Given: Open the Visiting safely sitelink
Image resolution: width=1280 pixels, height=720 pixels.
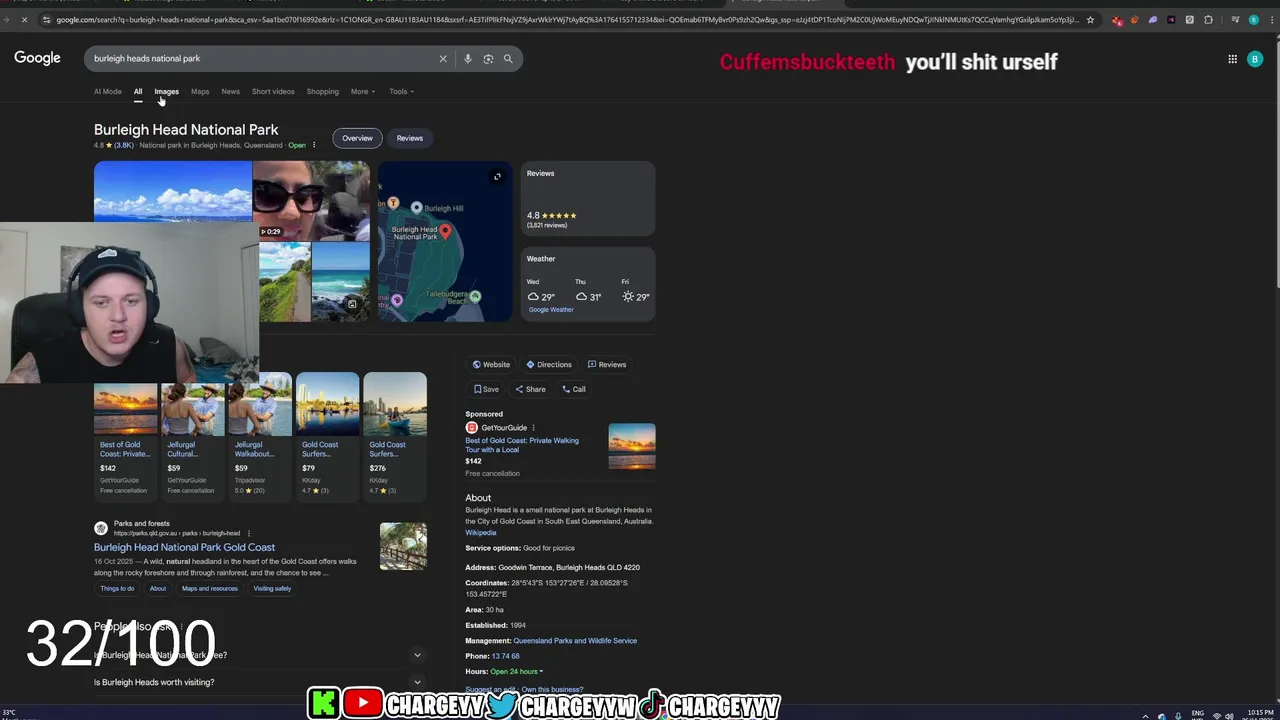Looking at the screenshot, I should point(272,589).
